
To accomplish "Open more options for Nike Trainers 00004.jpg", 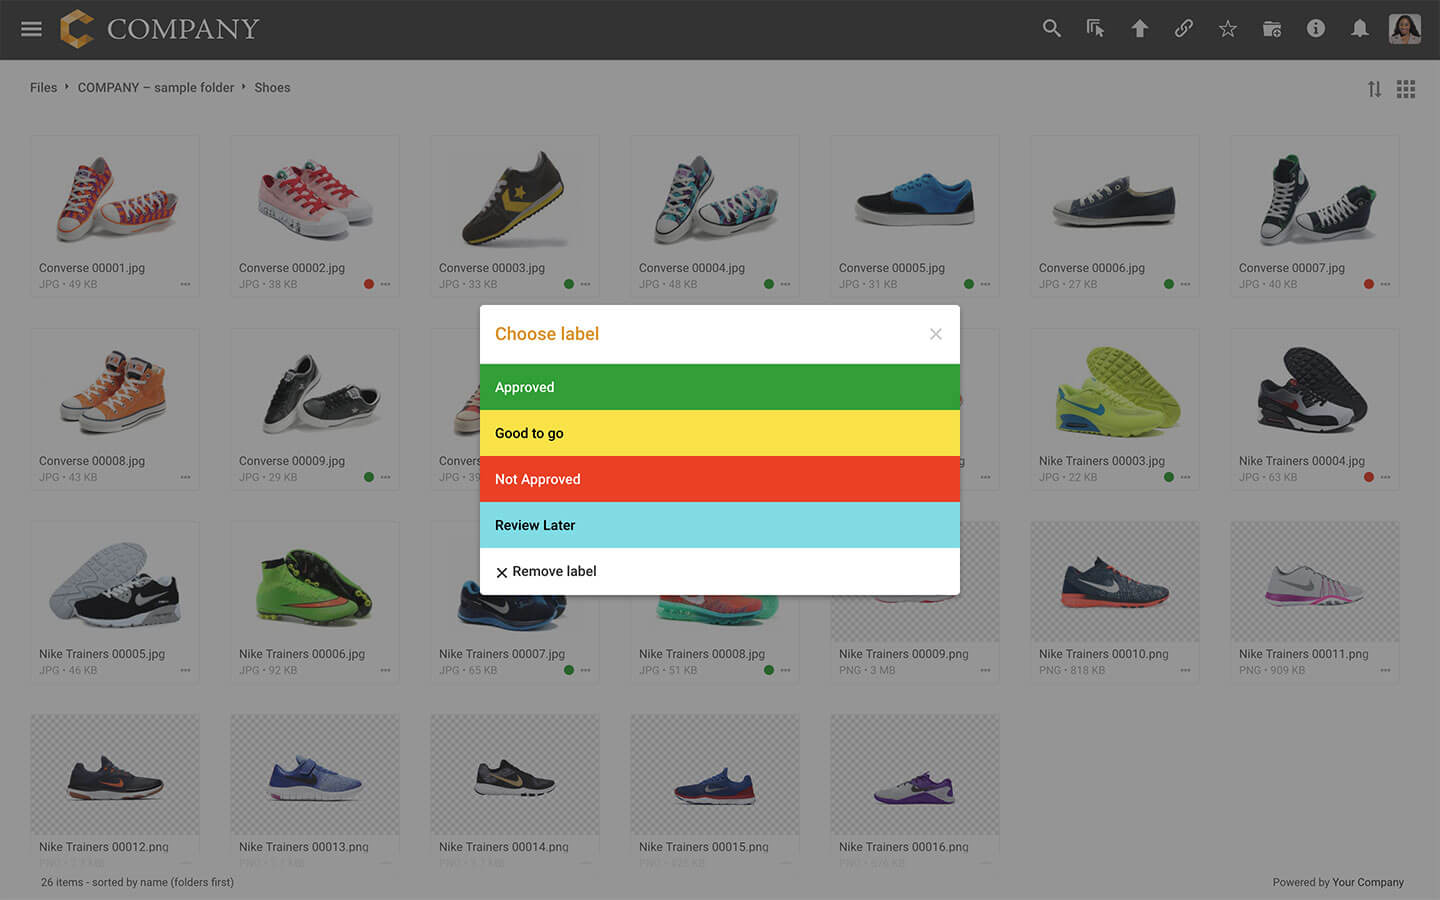I will (x=1385, y=477).
